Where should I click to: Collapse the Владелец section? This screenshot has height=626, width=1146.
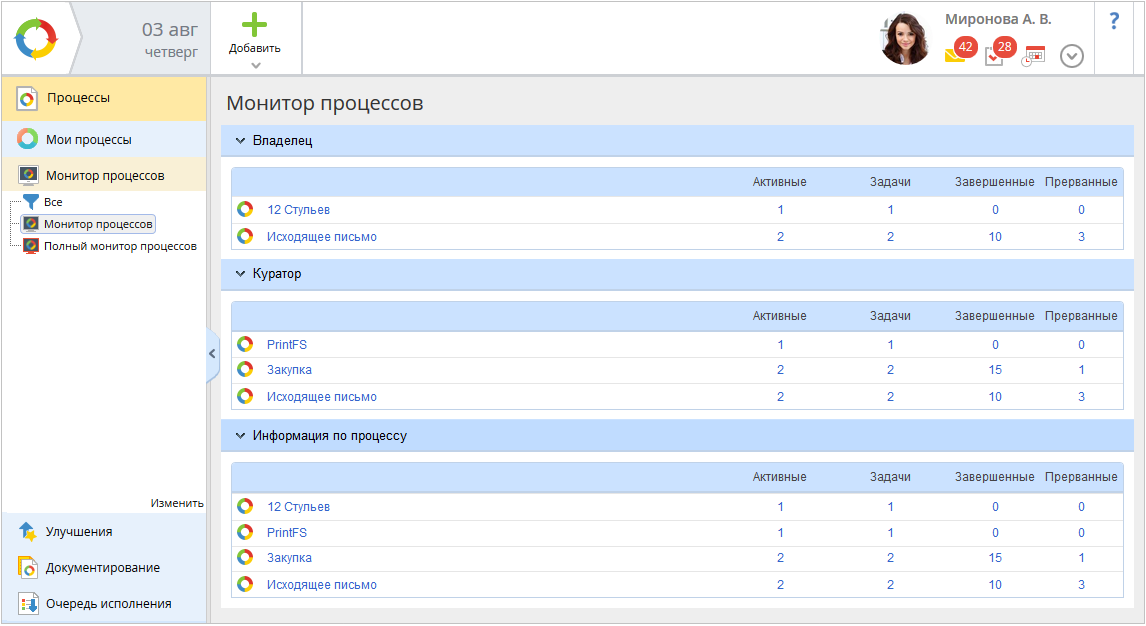[240, 141]
